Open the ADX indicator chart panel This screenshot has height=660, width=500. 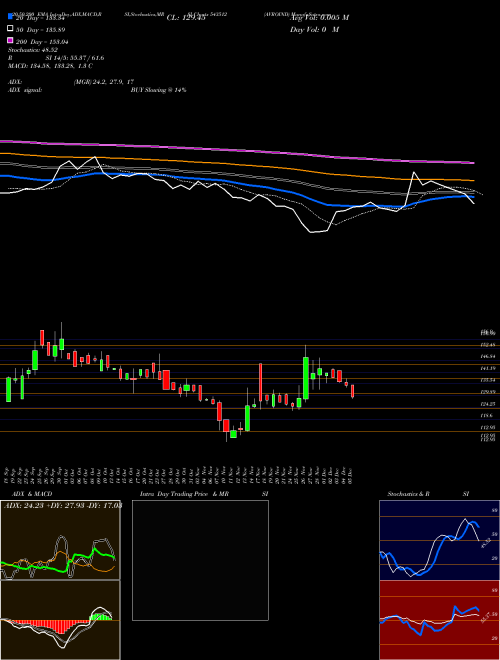[60, 540]
